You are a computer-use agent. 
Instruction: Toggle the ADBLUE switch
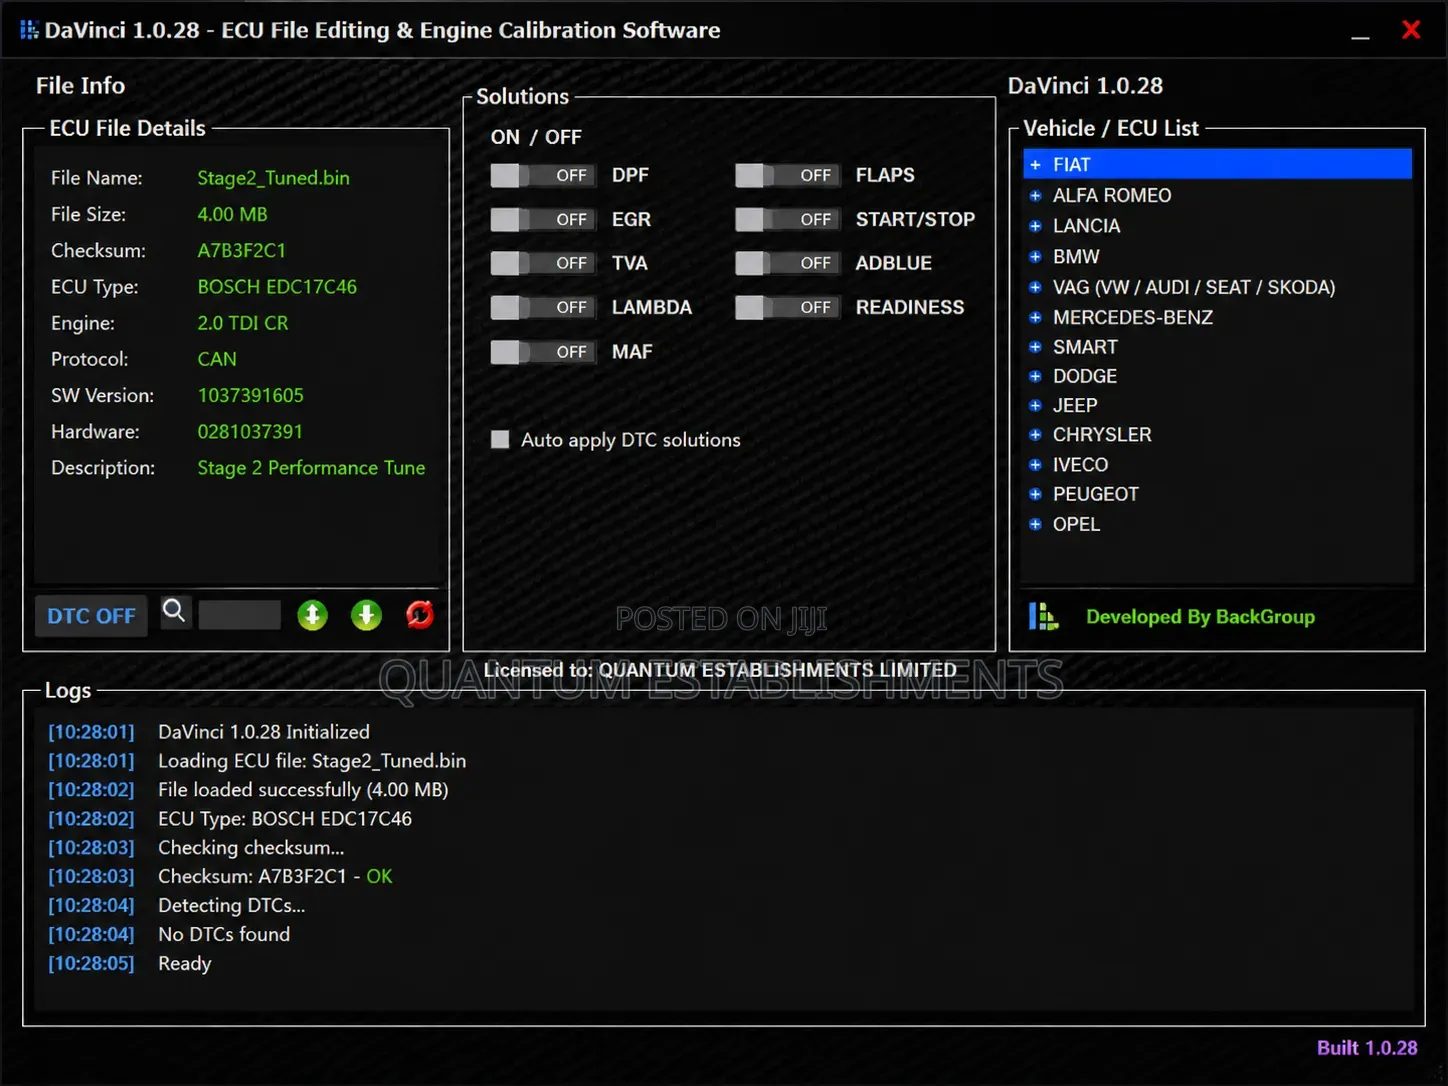click(x=788, y=264)
